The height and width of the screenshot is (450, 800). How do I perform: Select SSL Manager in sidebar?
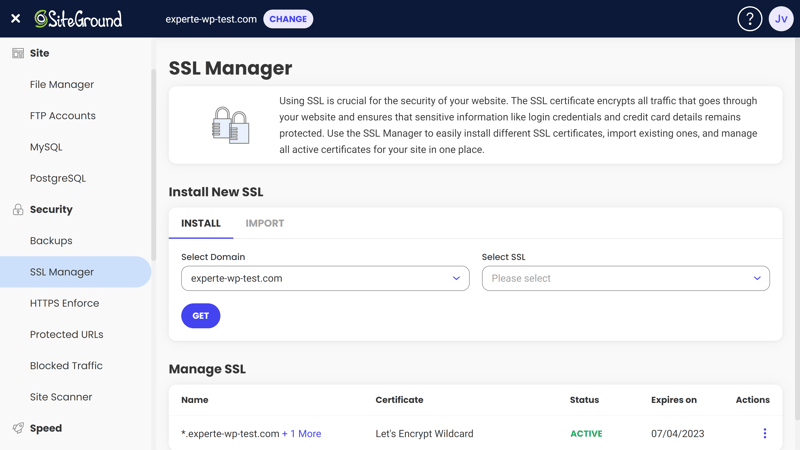point(76,272)
